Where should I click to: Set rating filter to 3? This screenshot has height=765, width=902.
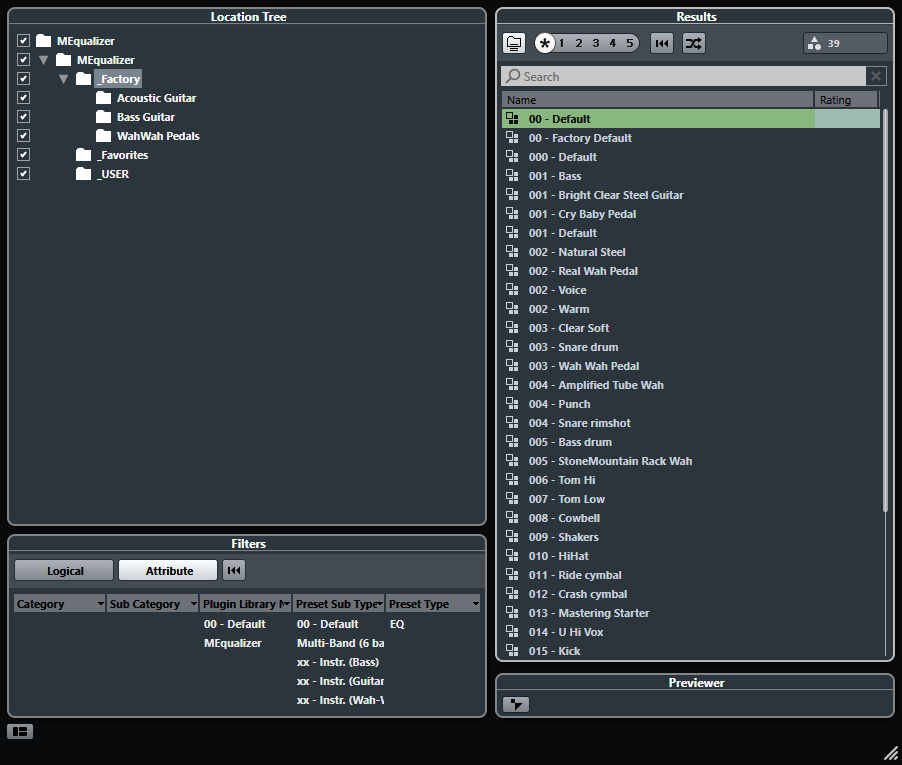pyautogui.click(x=596, y=43)
